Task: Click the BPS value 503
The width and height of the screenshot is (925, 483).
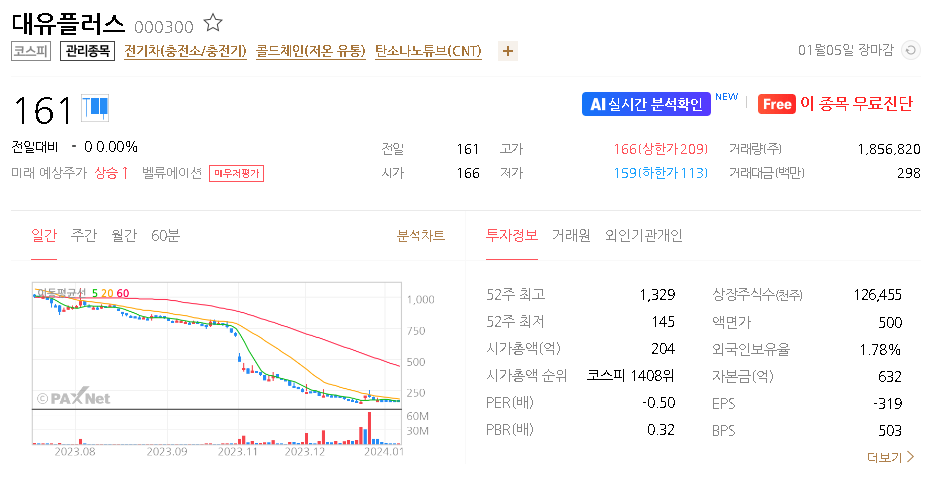Action: pos(890,431)
